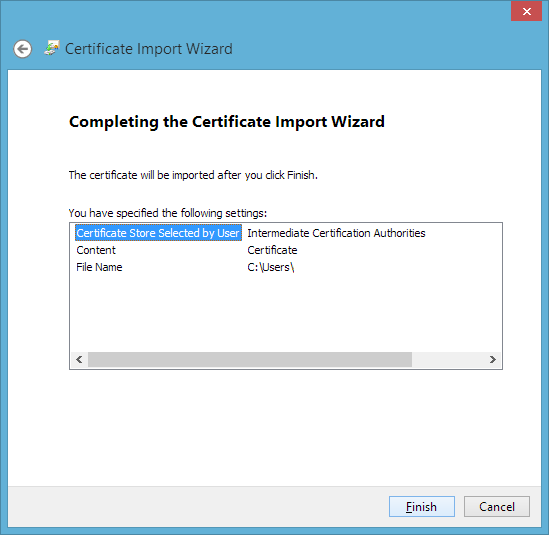Click the Certificate Import Wizard title icon
Screen dimensions: 549x535
[x=52, y=48]
